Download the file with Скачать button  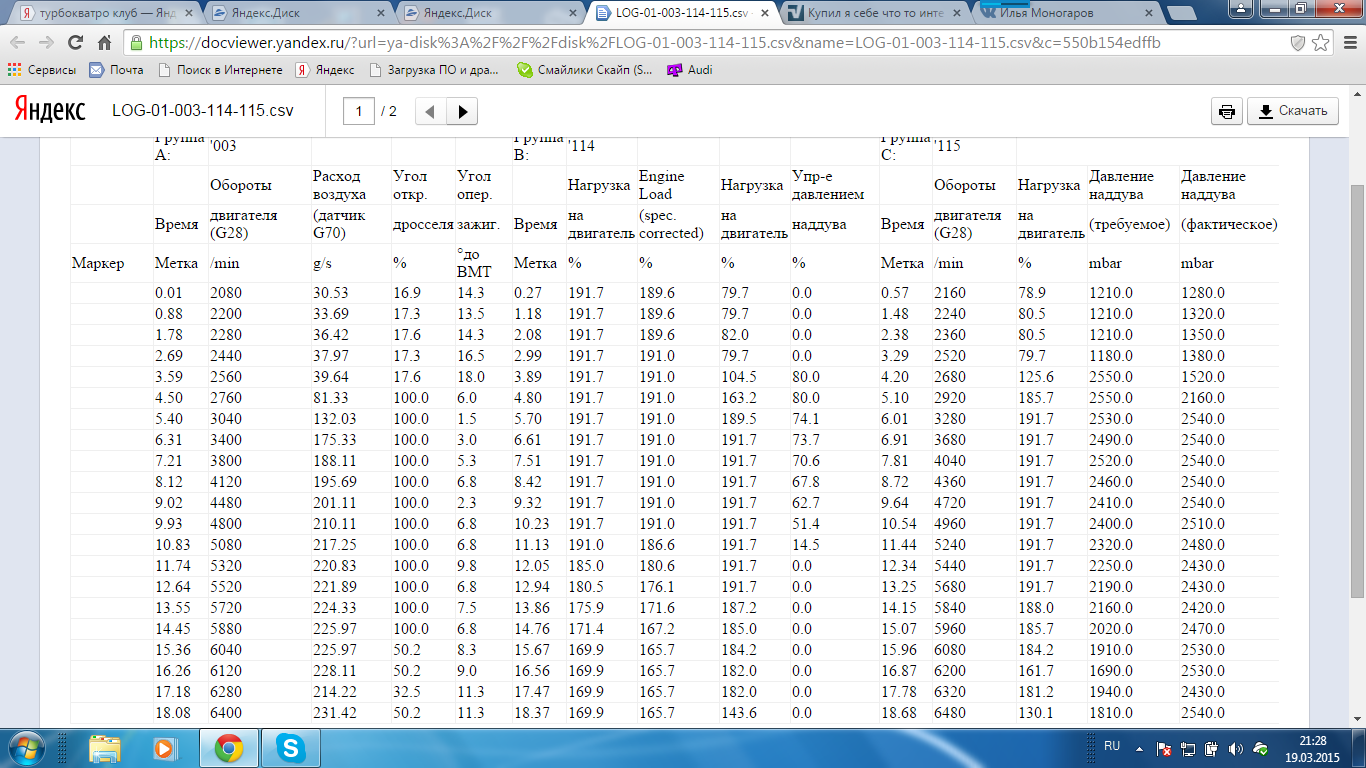click(1293, 111)
